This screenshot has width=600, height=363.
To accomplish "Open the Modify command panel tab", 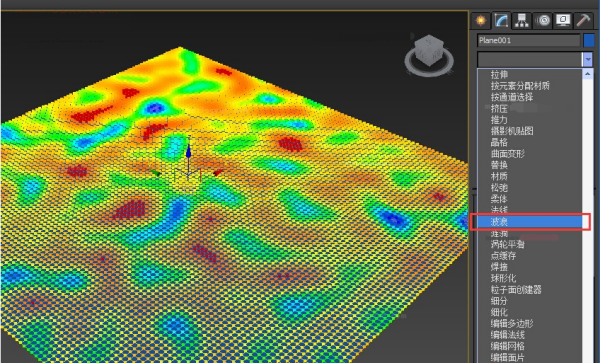I will [x=501, y=20].
